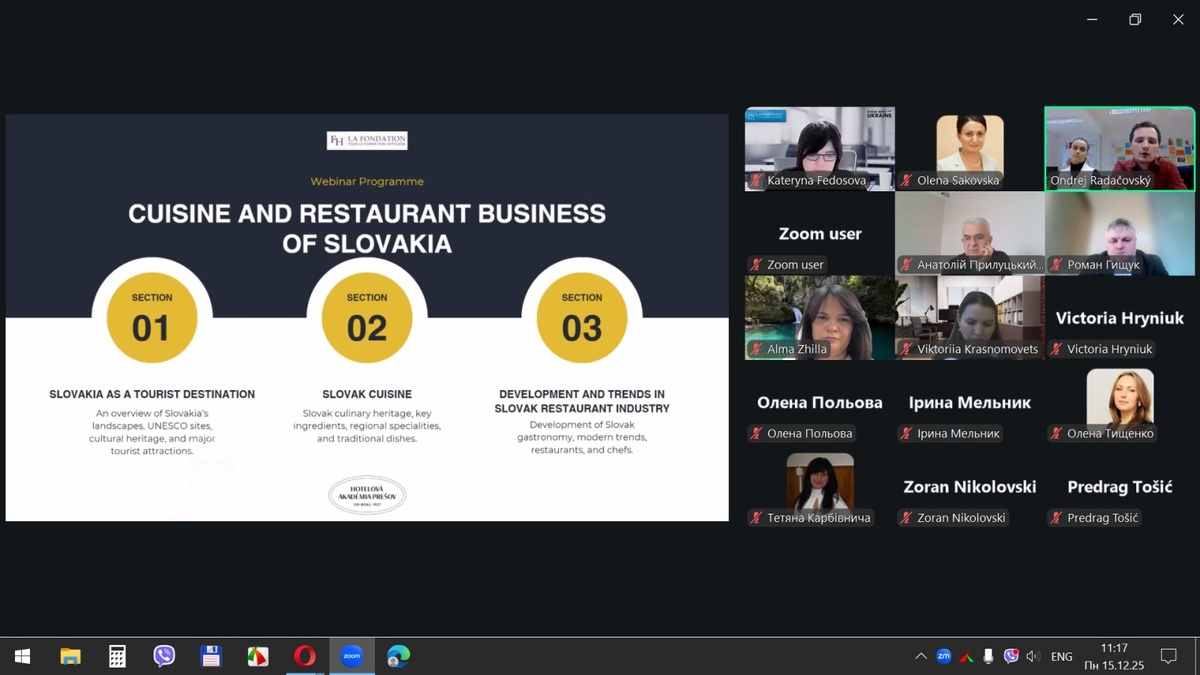Click the Zoom taskbar icon
The image size is (1200, 675).
click(x=352, y=656)
